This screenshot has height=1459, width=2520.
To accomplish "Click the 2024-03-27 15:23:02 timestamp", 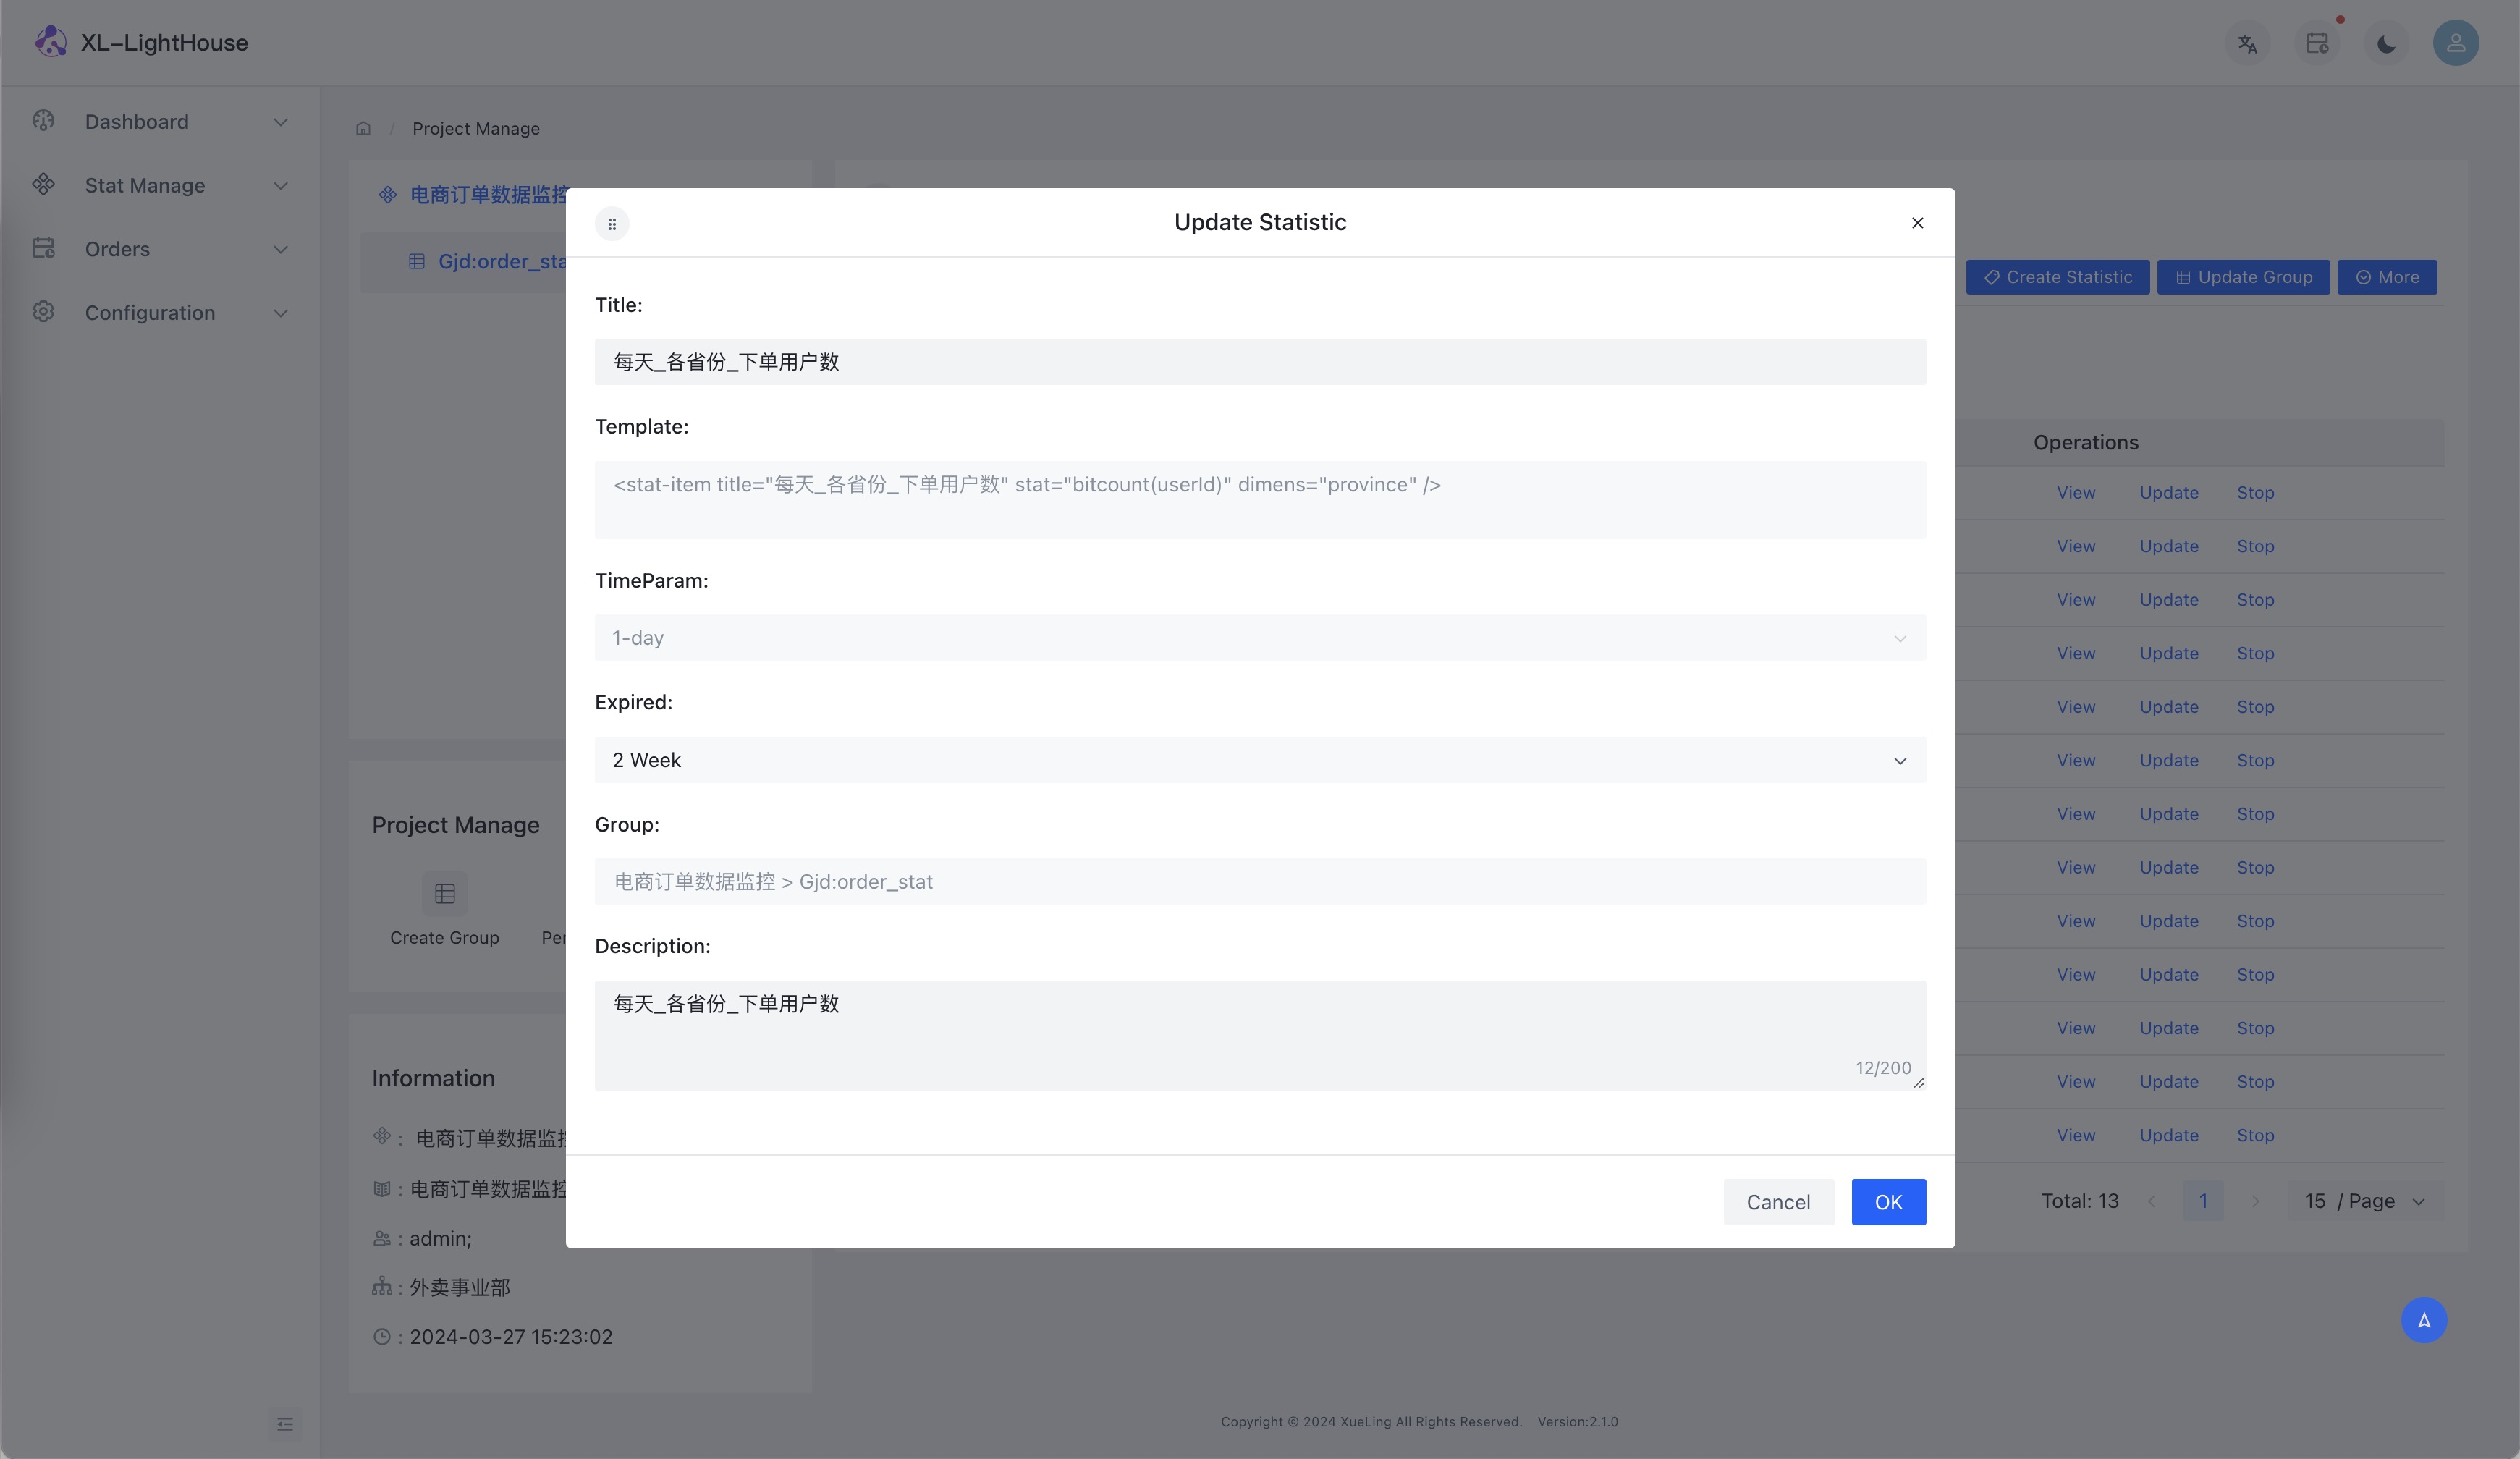I will coord(511,1337).
